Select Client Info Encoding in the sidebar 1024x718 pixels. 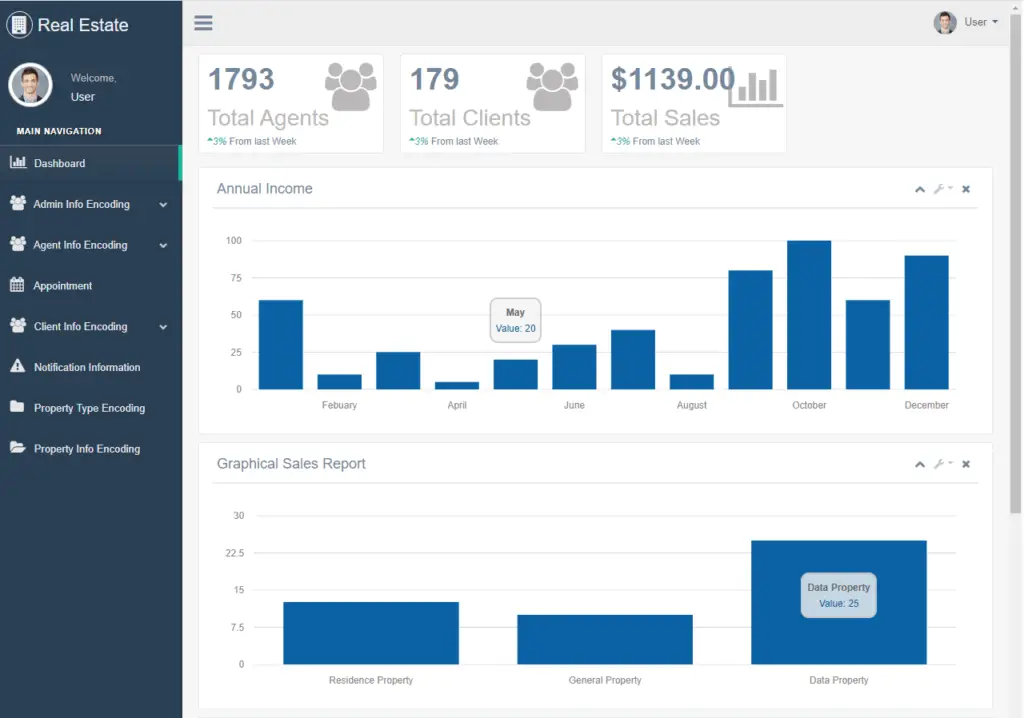[x=85, y=326]
